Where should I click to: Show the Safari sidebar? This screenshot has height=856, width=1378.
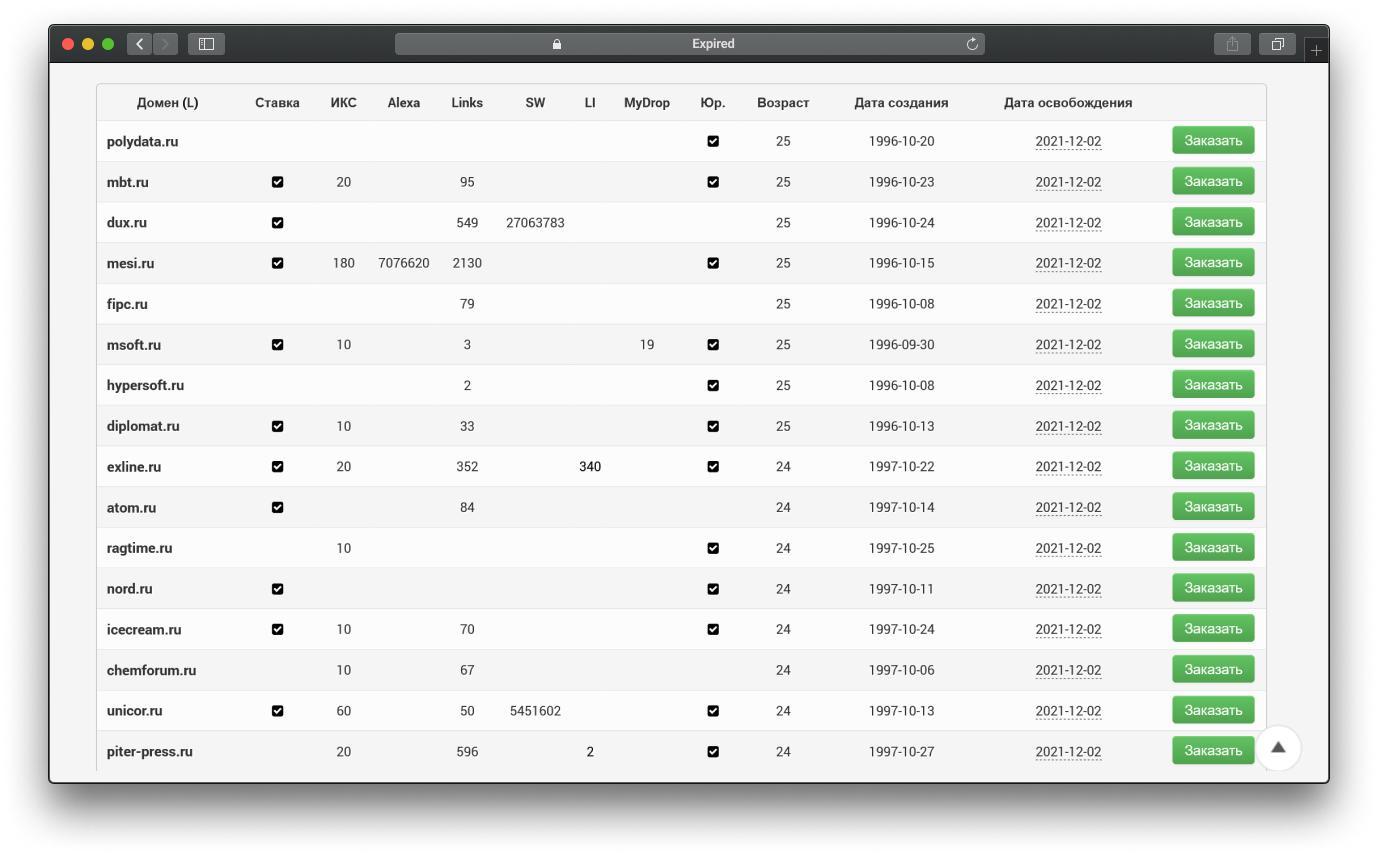pyautogui.click(x=206, y=44)
